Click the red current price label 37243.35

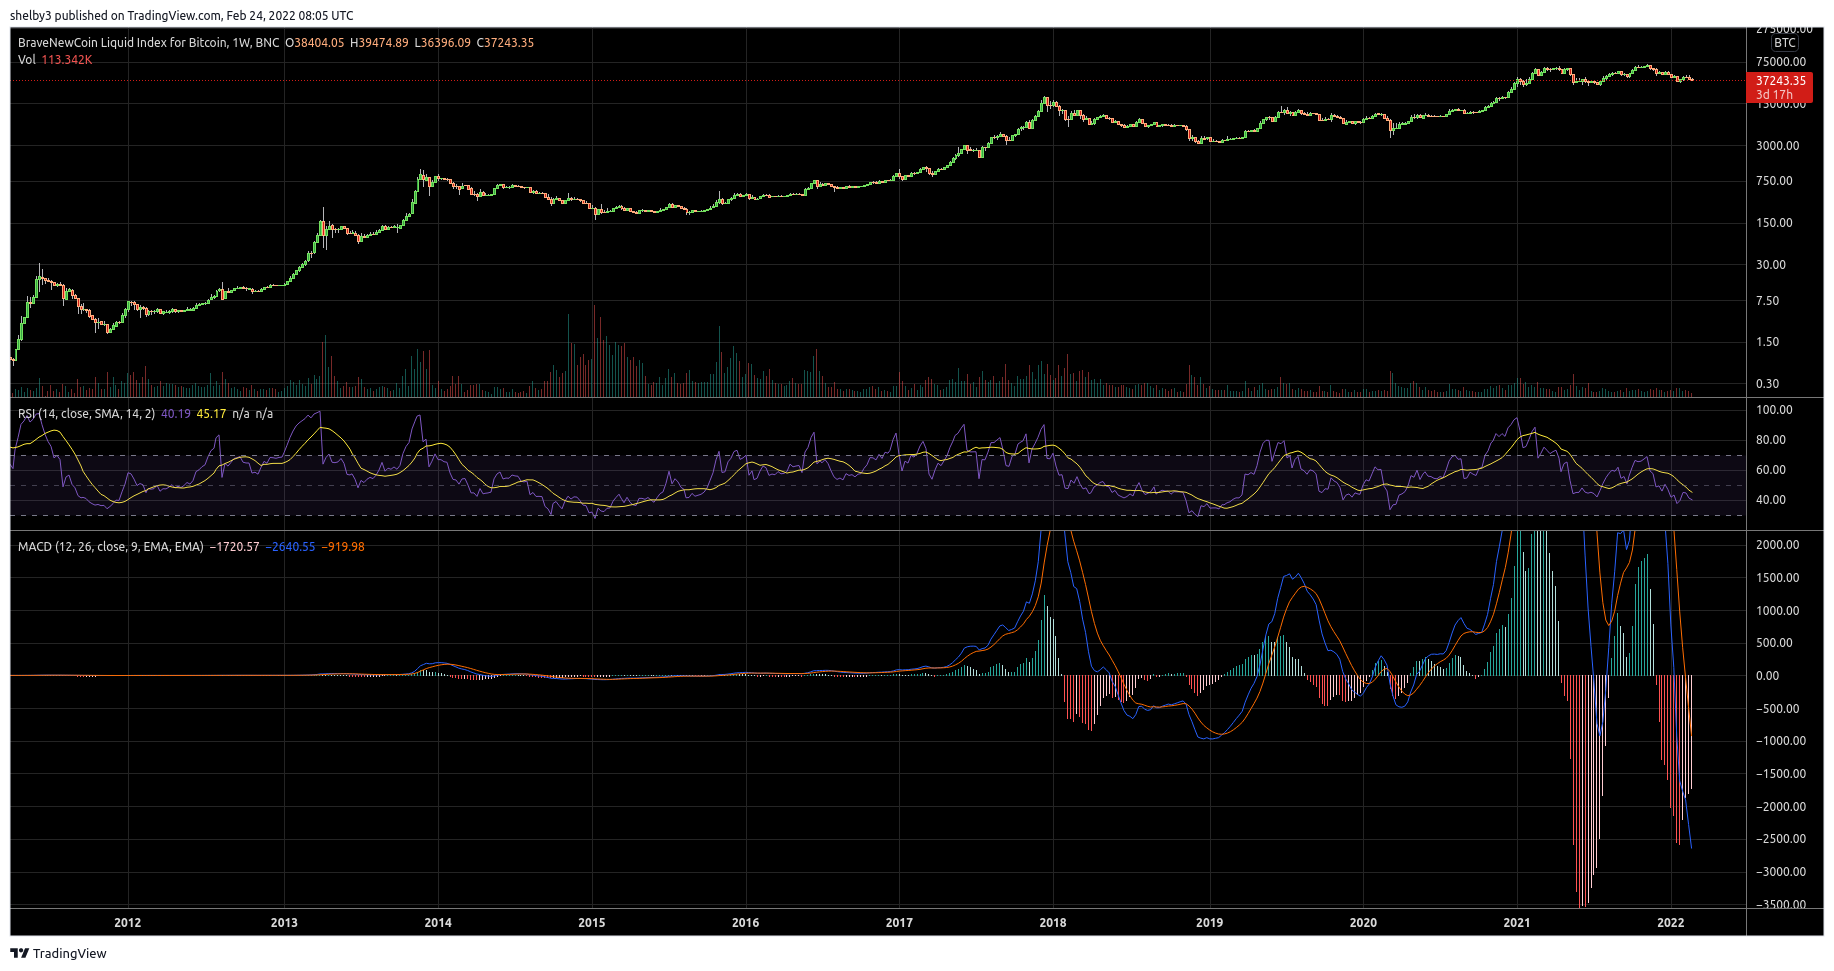click(1781, 81)
